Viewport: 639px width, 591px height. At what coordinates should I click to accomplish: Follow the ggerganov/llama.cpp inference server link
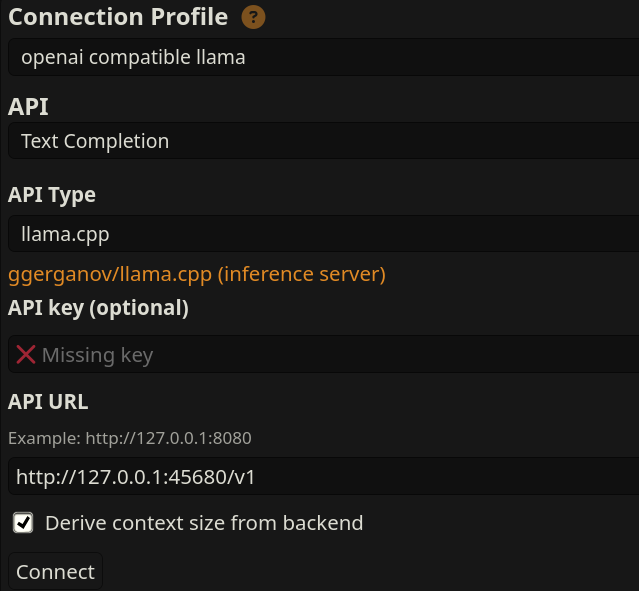click(197, 274)
